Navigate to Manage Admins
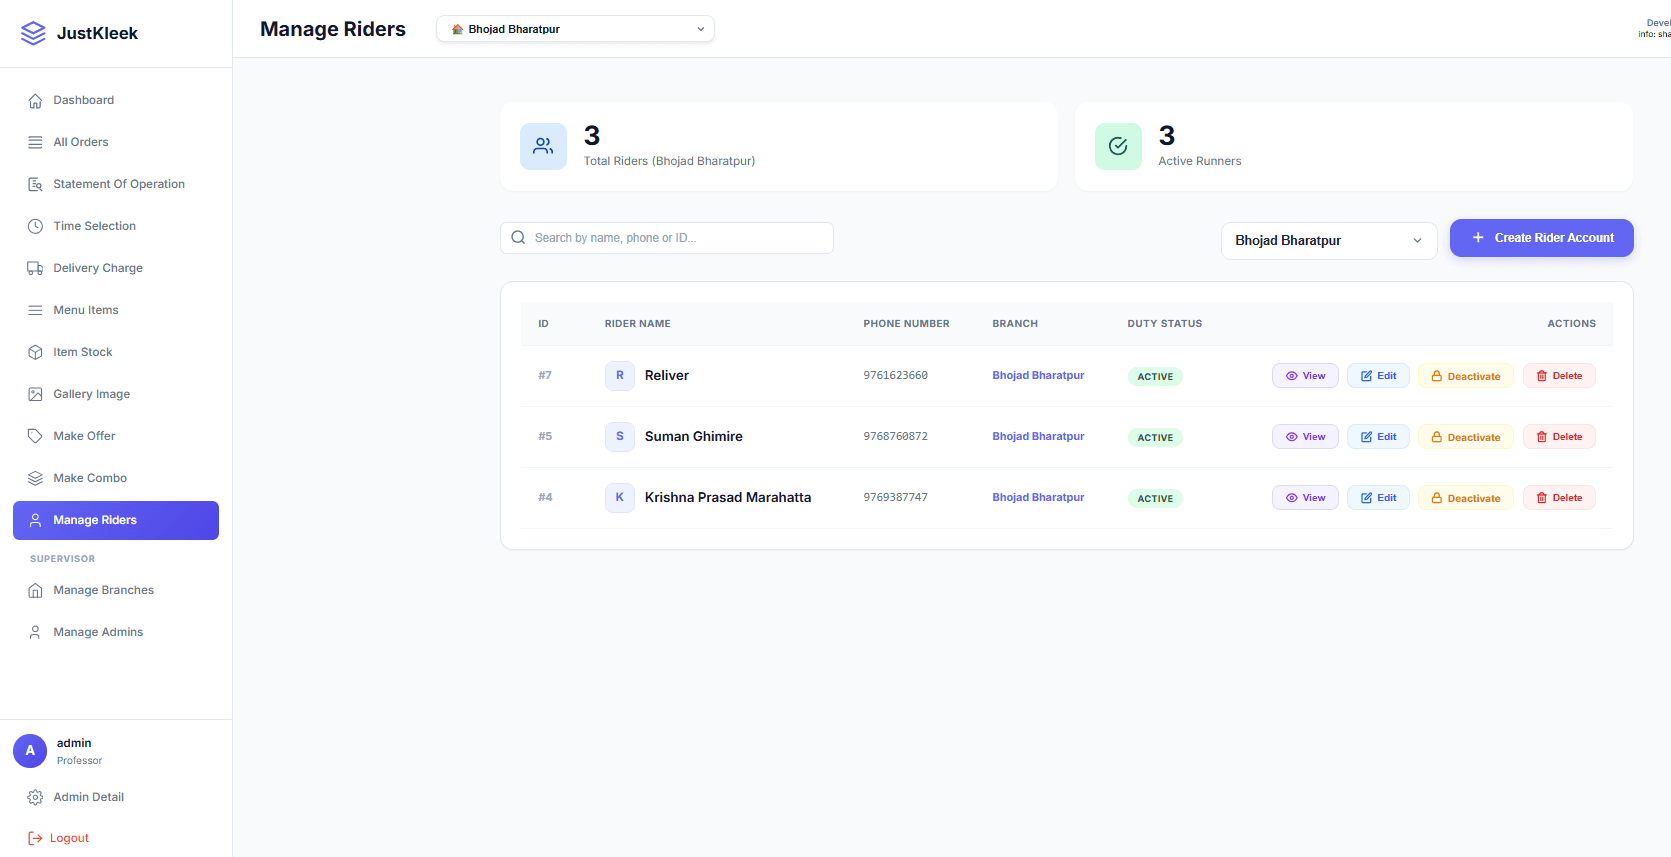Image resolution: width=1671 pixels, height=857 pixels. pos(116,632)
